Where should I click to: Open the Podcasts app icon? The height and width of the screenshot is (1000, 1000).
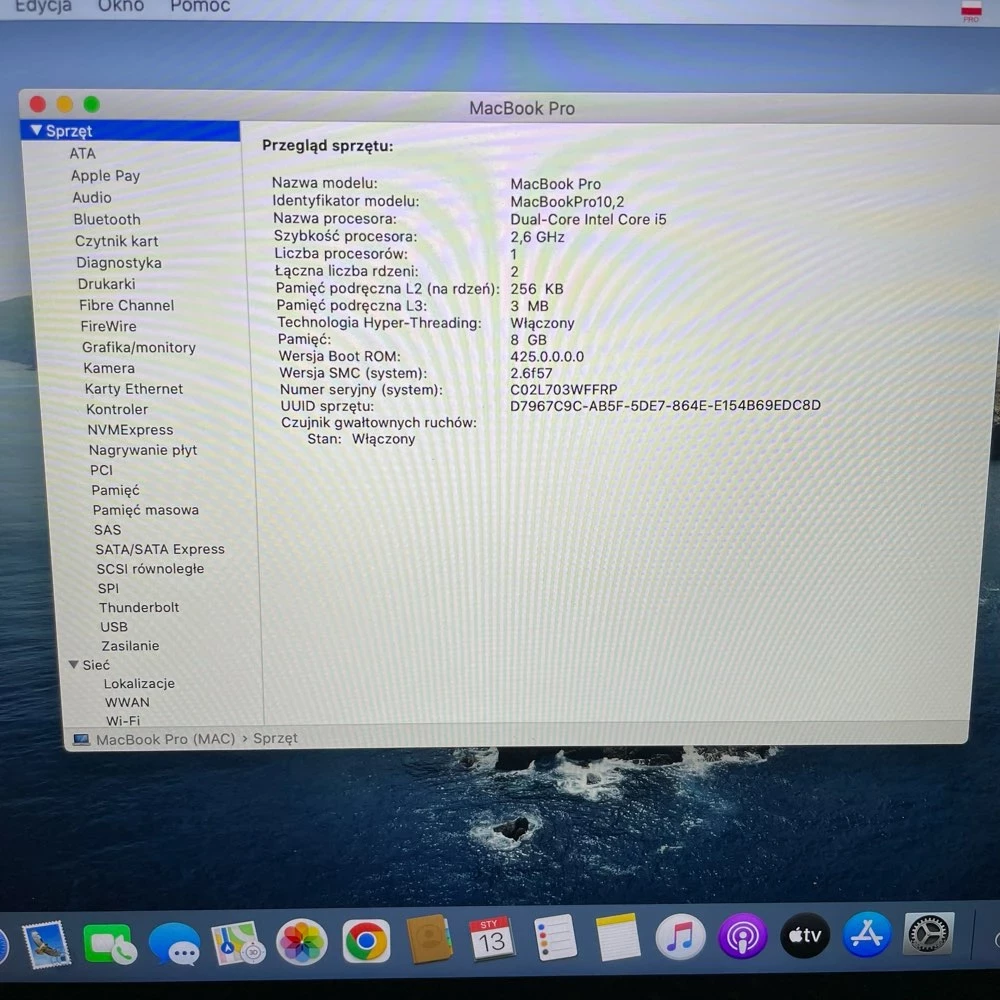pos(742,938)
